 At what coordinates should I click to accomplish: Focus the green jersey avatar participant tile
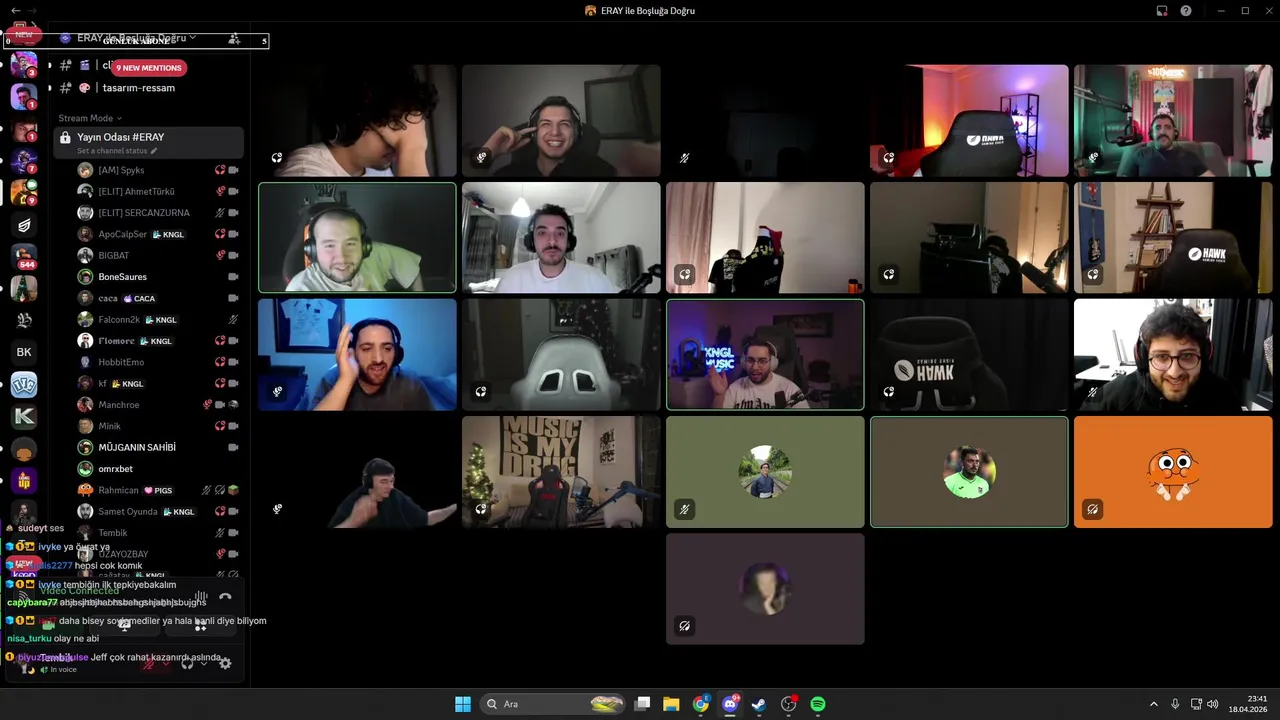(969, 472)
